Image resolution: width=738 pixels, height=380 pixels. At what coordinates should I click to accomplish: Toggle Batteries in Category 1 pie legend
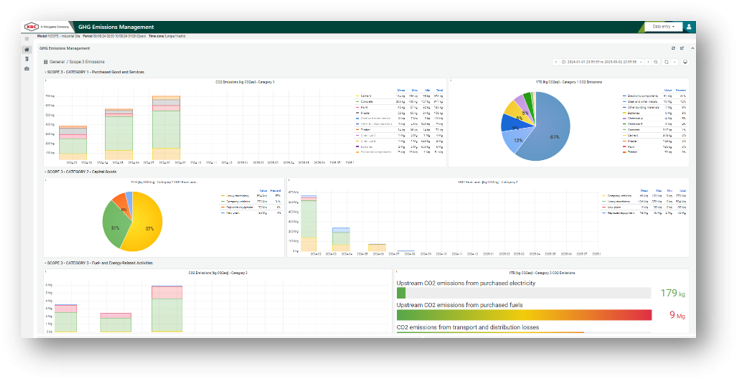(634, 113)
